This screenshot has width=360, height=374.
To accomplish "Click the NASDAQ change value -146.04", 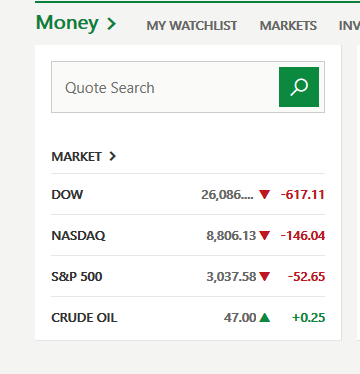I will pyautogui.click(x=303, y=236).
